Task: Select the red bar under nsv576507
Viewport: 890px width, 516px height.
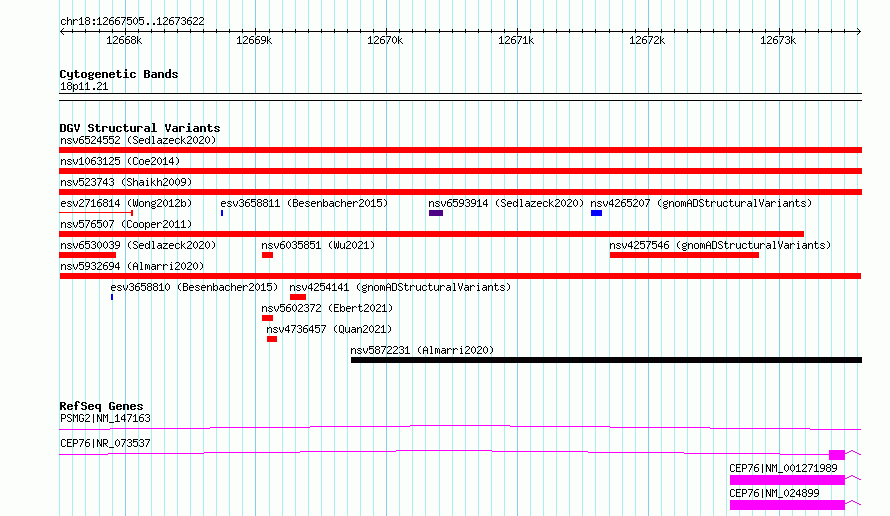Action: click(431, 234)
